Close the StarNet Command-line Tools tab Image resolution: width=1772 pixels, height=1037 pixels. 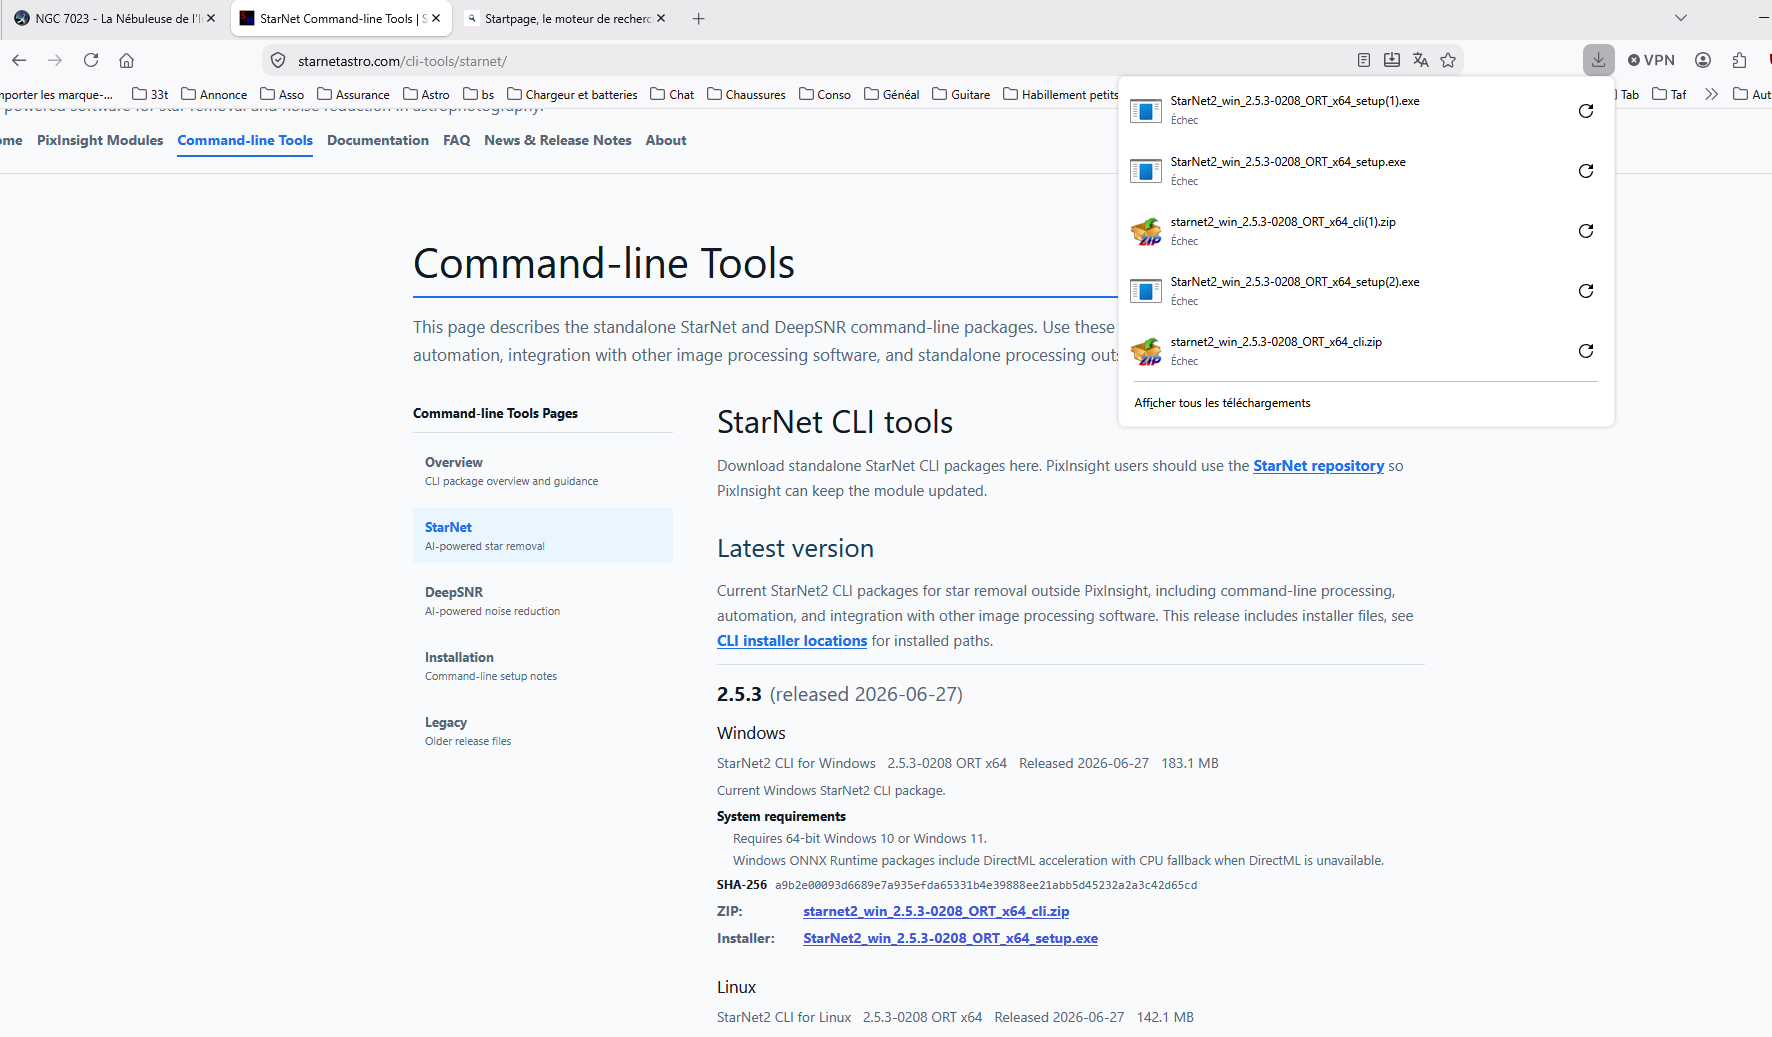click(x=436, y=18)
